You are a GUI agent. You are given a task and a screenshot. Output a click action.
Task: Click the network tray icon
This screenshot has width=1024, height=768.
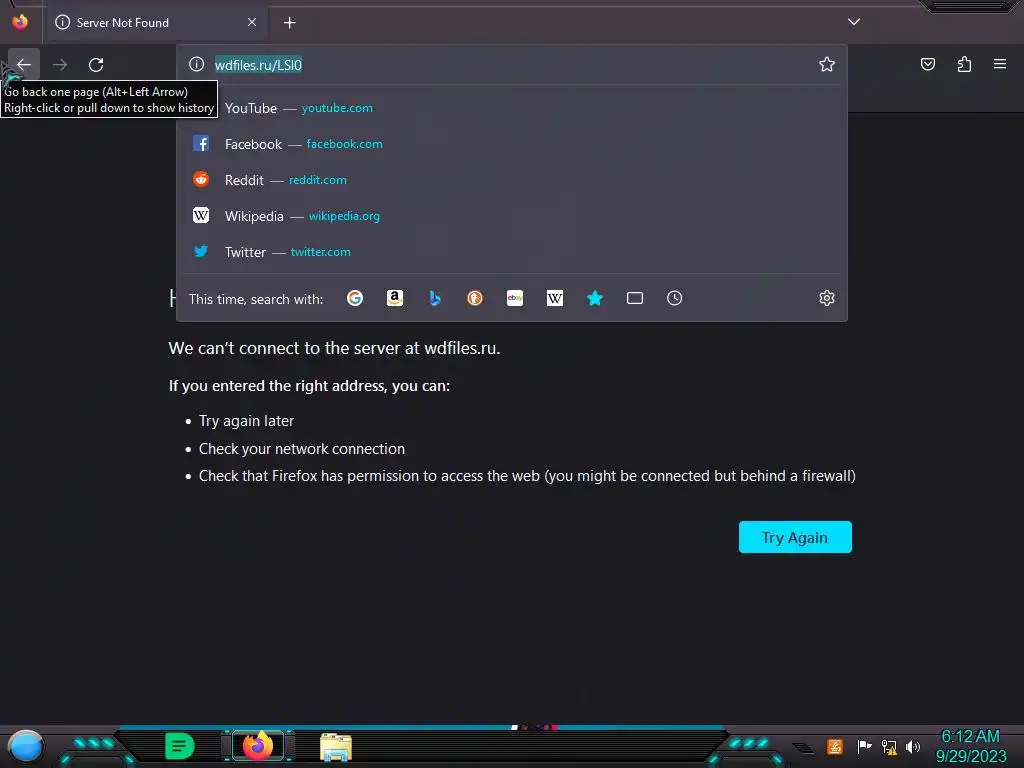pos(889,746)
